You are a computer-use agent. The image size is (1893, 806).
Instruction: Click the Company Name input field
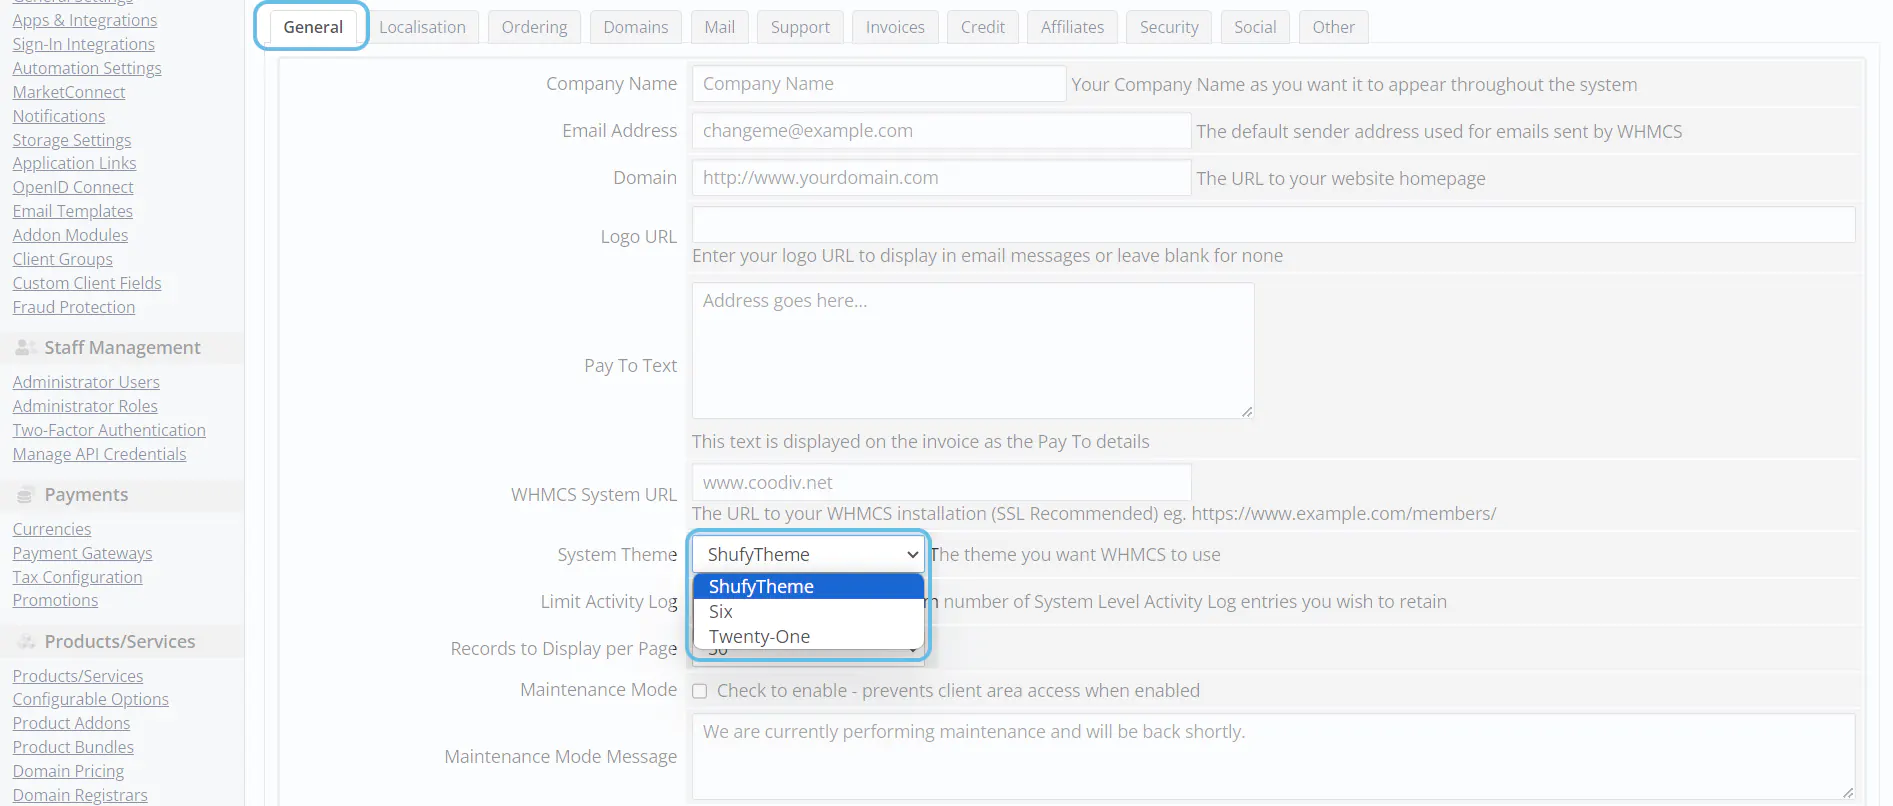pos(878,84)
